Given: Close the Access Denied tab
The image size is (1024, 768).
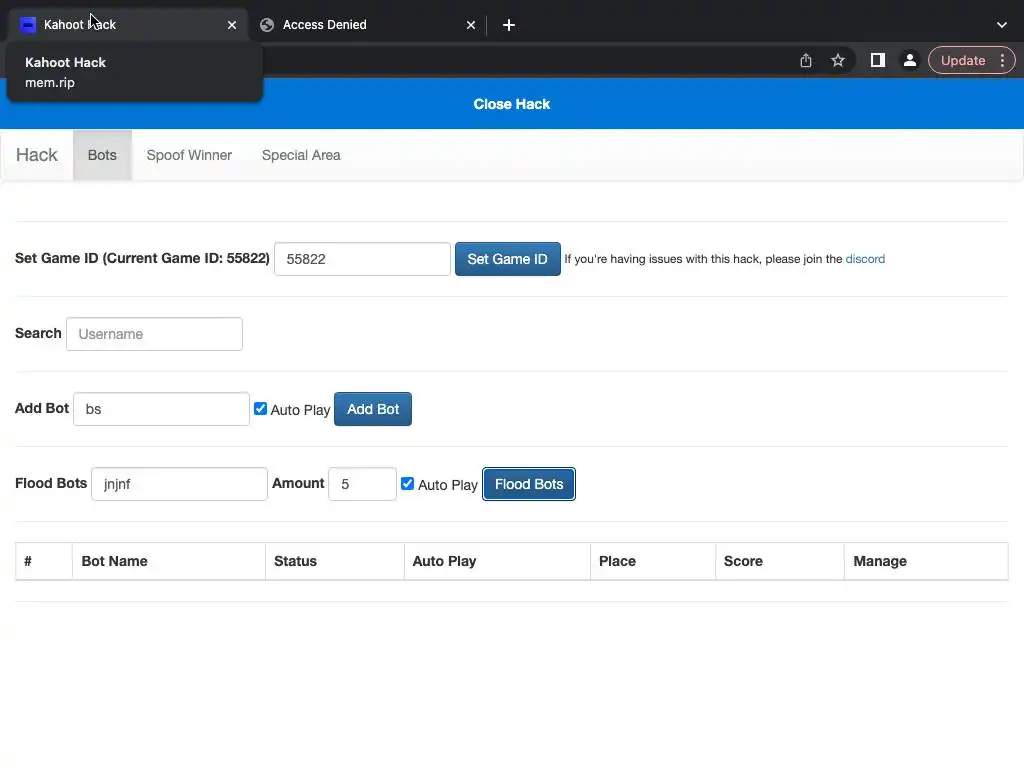Looking at the screenshot, I should click(471, 25).
